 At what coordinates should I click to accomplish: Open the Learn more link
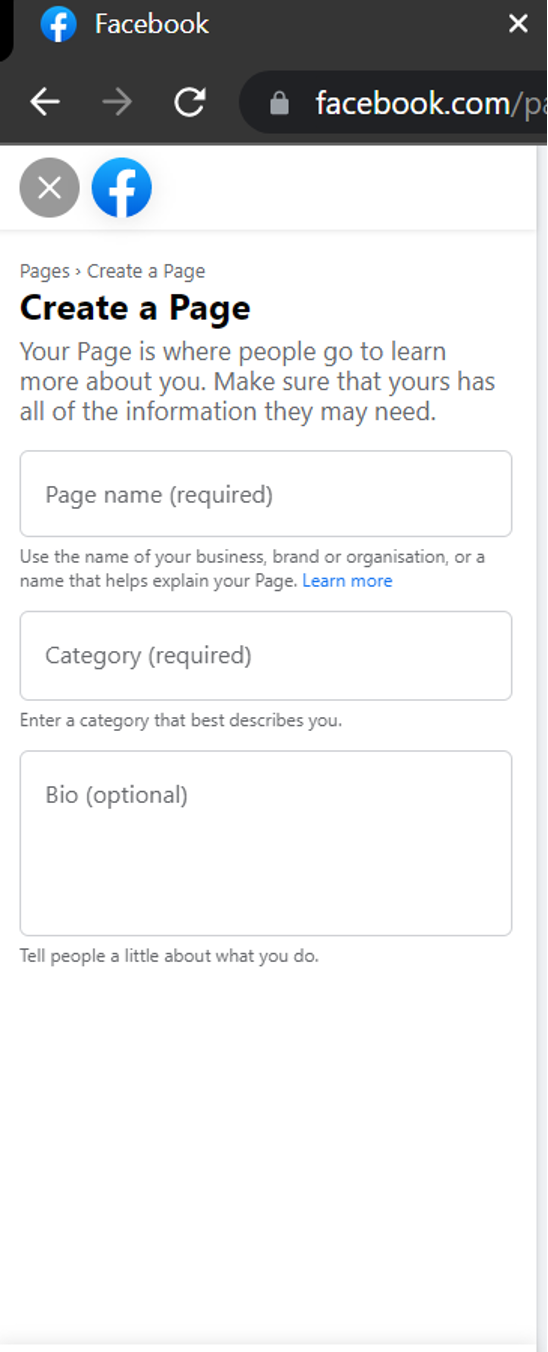click(347, 581)
